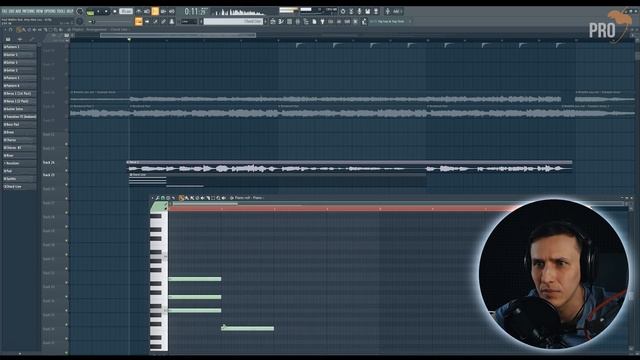The image size is (640, 360).
Task: Click the Track 24 header label
Action: point(49,162)
